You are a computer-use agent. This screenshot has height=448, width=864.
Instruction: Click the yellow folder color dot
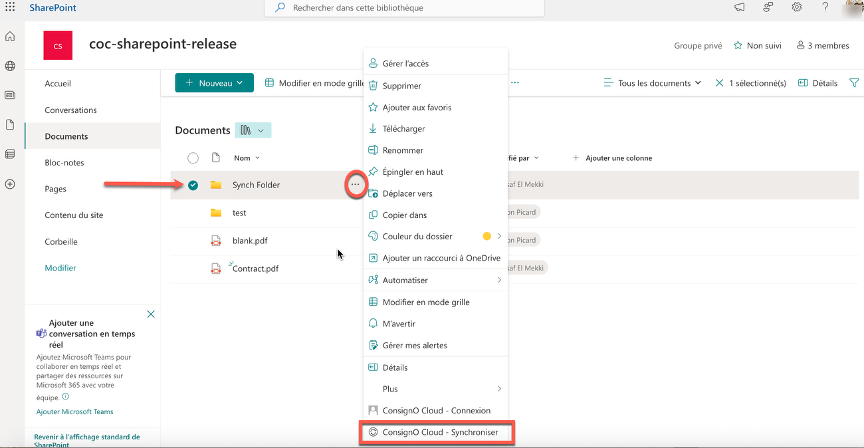pyautogui.click(x=486, y=237)
